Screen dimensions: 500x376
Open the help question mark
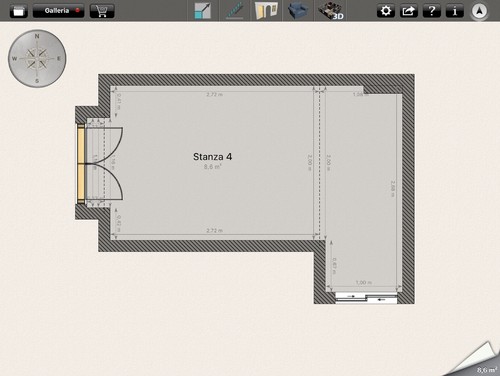tap(432, 11)
